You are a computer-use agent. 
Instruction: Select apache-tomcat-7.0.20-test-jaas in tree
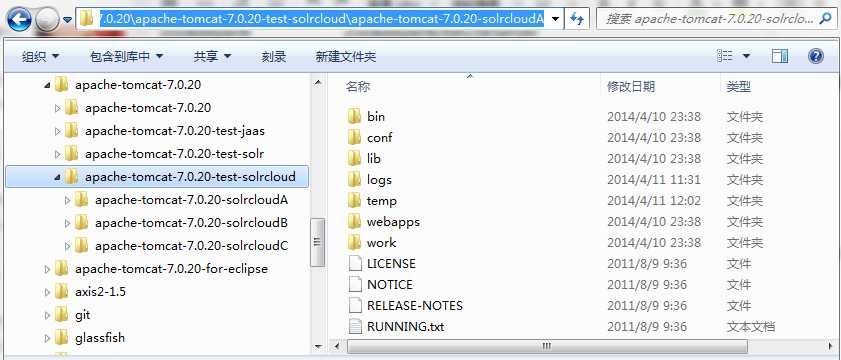(x=175, y=130)
